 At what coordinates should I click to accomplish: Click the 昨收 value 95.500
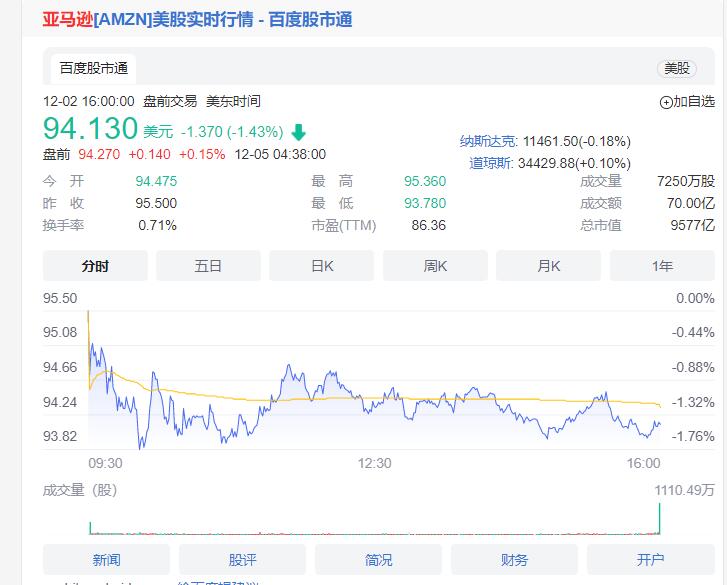(x=156, y=203)
